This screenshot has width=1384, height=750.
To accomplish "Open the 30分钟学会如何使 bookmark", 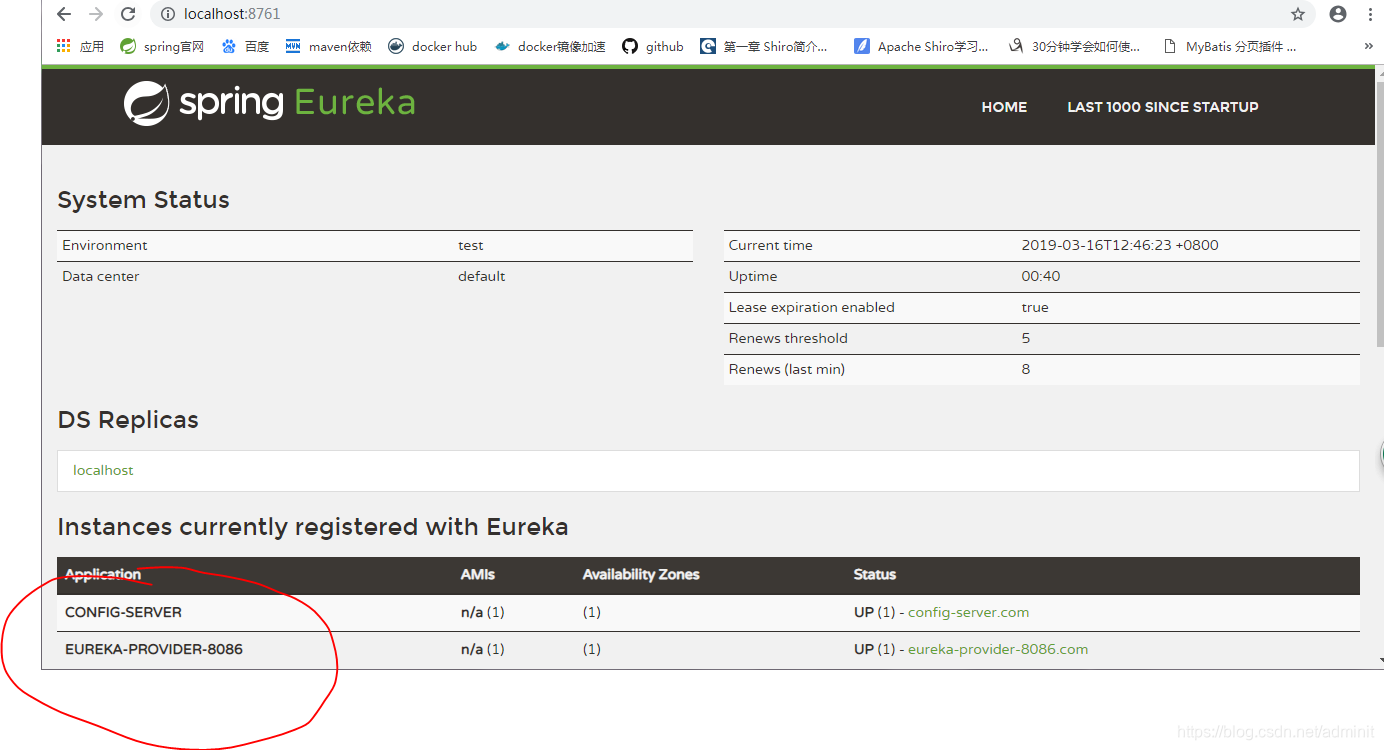I will pyautogui.click(x=1074, y=46).
